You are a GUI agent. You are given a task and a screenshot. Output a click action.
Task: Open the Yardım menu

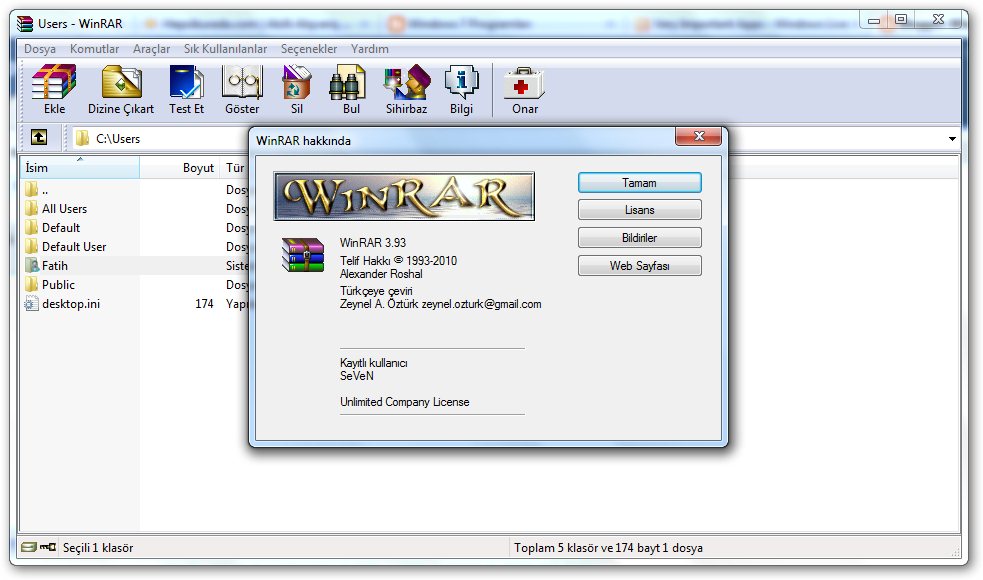[369, 49]
